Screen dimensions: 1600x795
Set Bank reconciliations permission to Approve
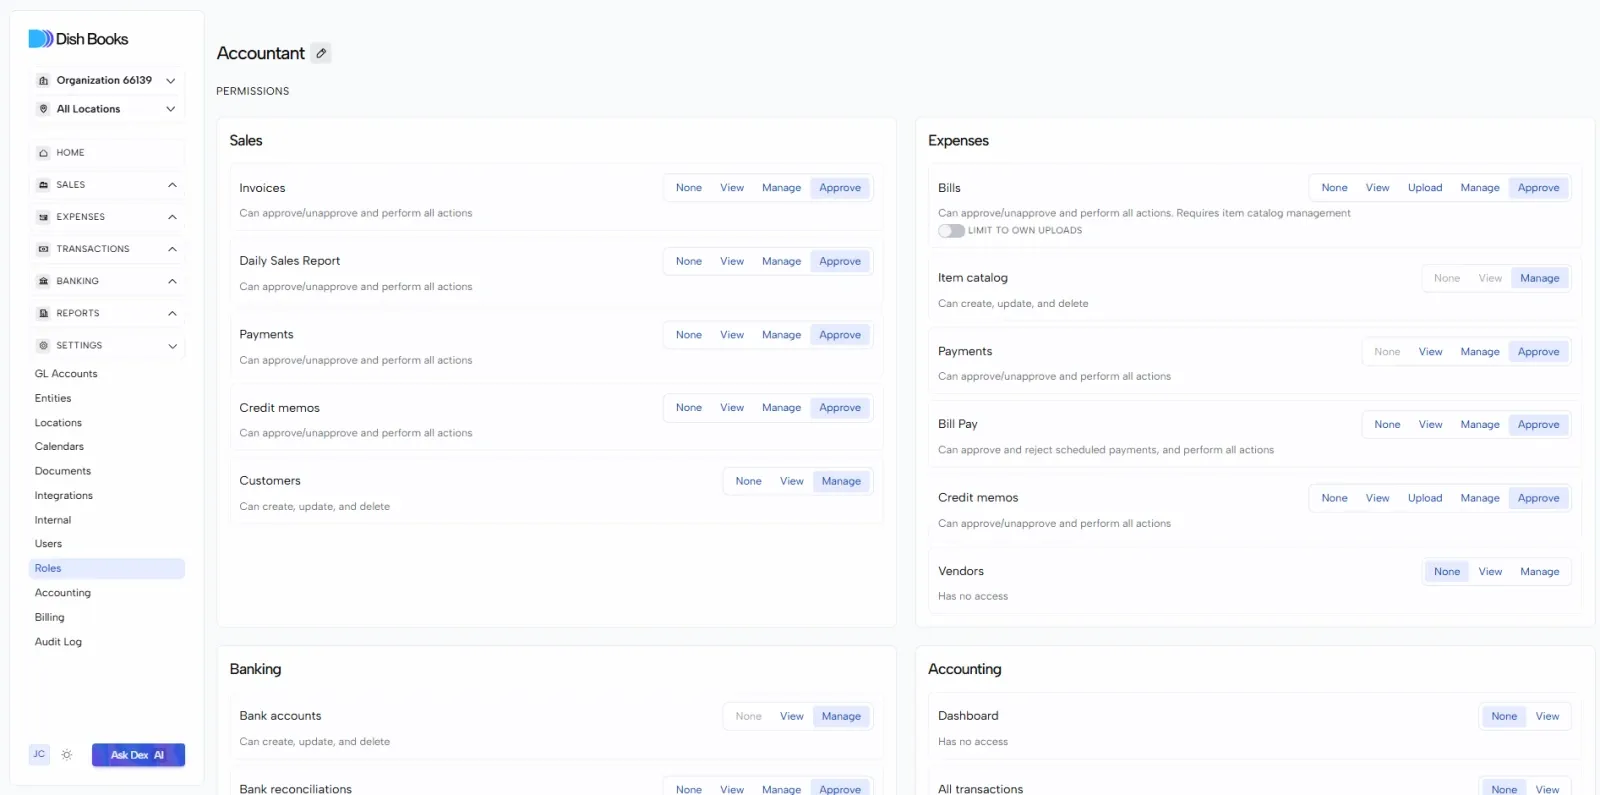pos(840,789)
